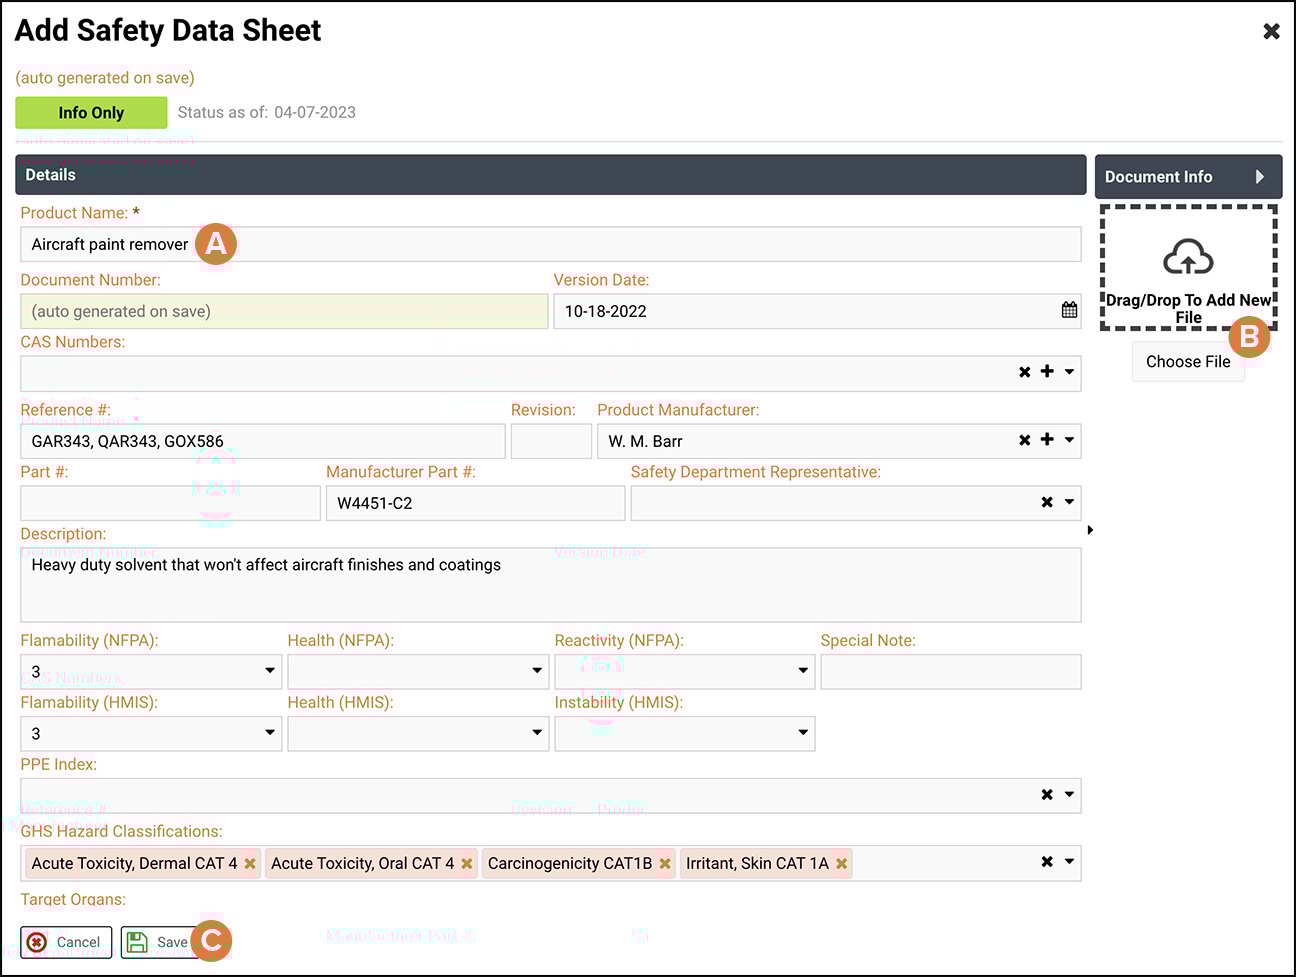Open the Instability (HMIS) dropdown
The image size is (1296, 977).
click(803, 733)
